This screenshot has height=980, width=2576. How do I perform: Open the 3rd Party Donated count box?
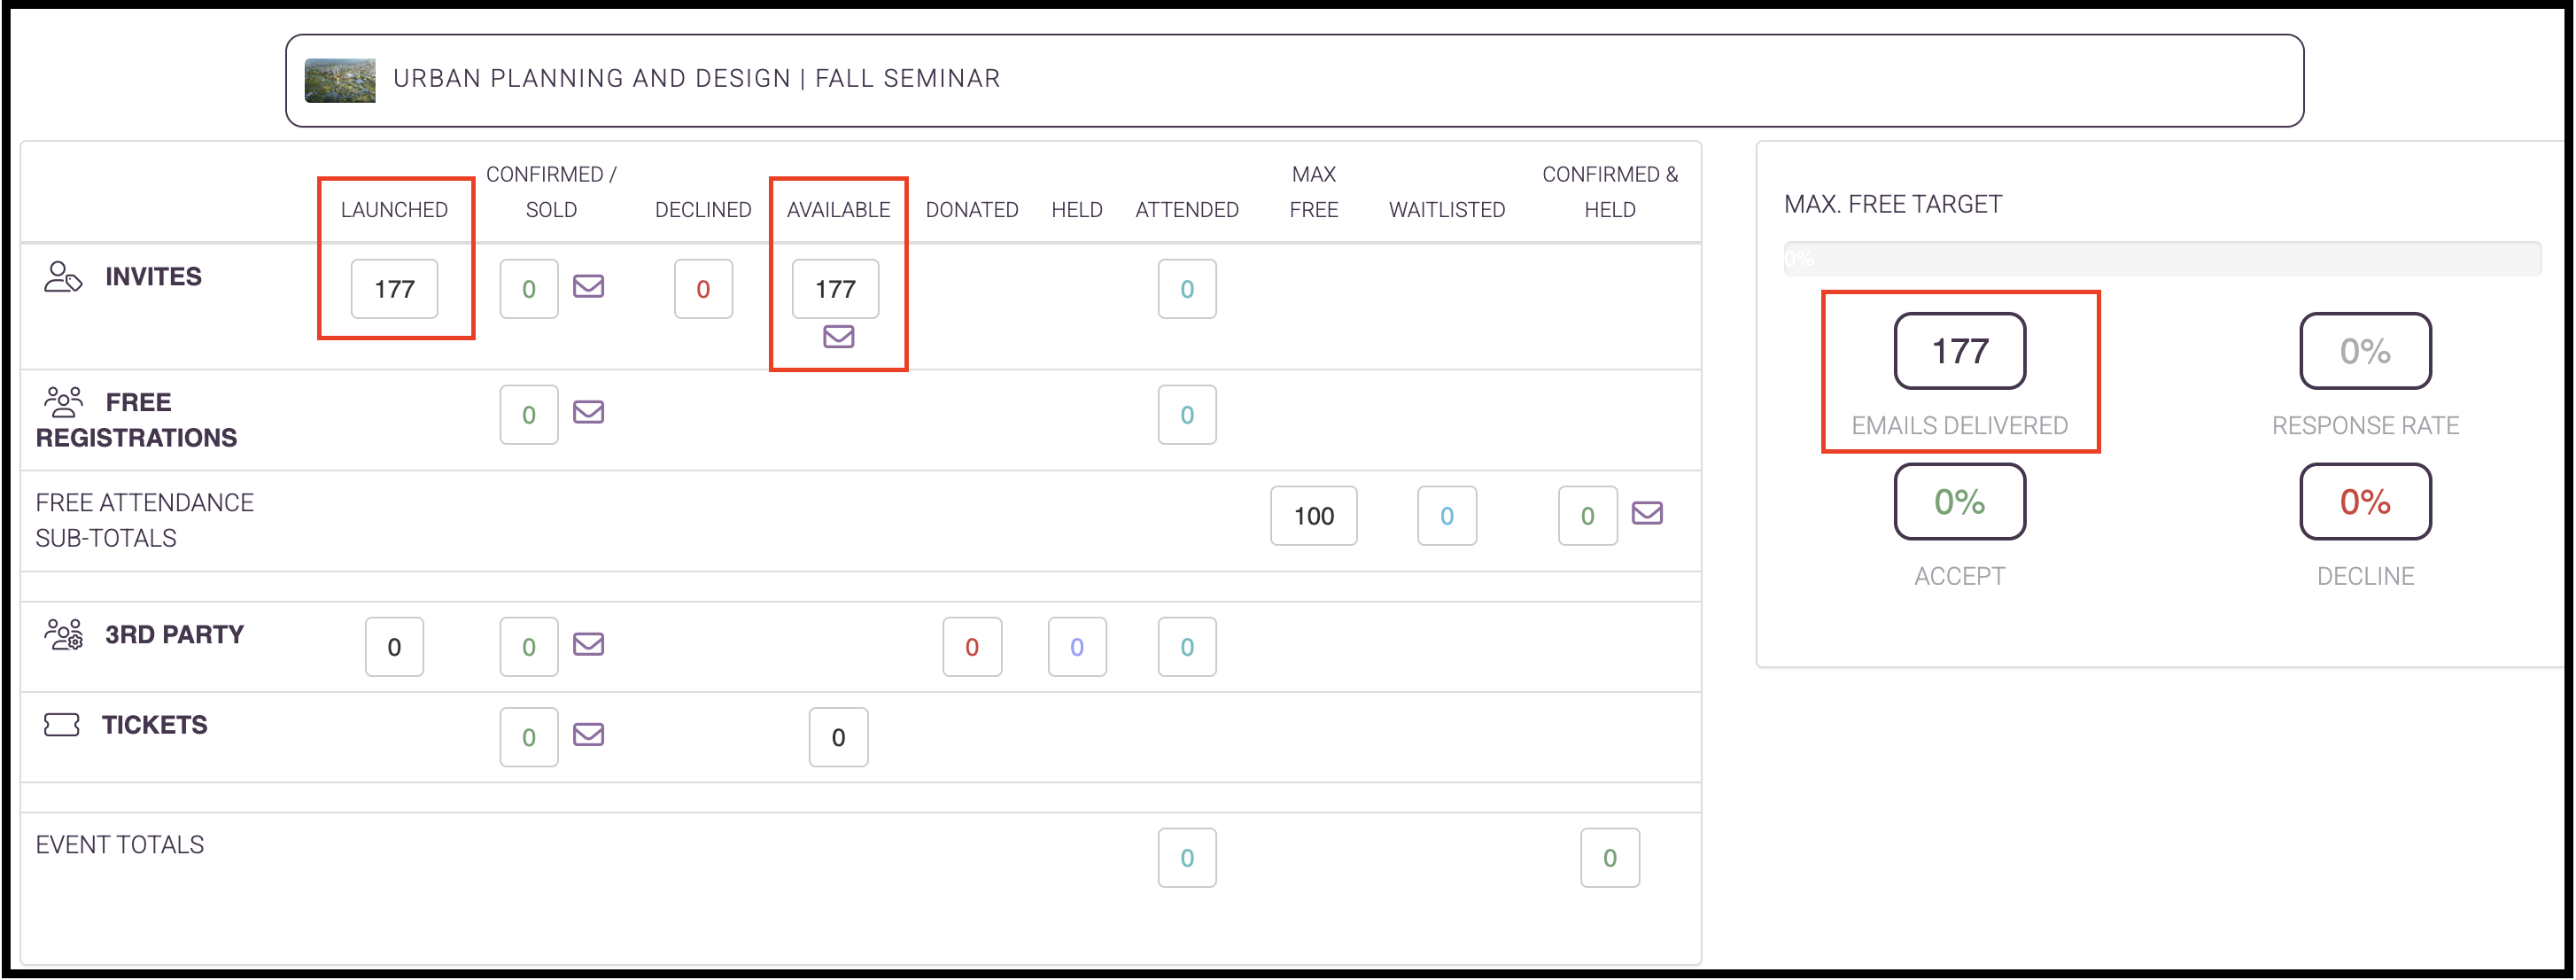coord(971,647)
